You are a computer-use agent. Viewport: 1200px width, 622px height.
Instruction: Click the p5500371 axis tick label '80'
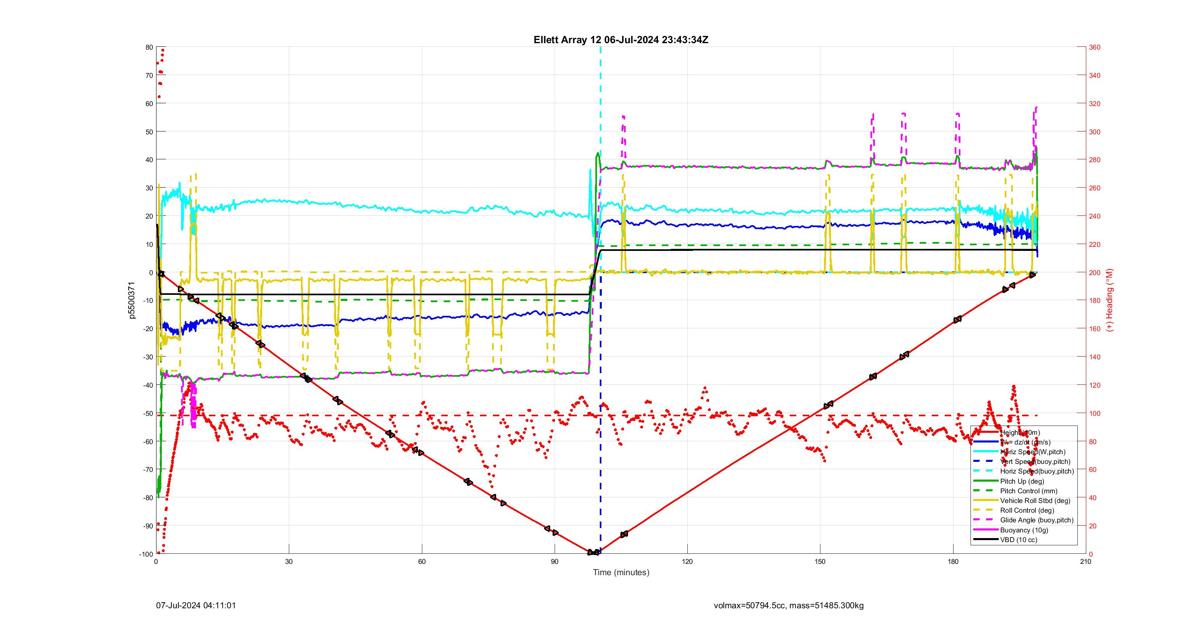pos(148,47)
